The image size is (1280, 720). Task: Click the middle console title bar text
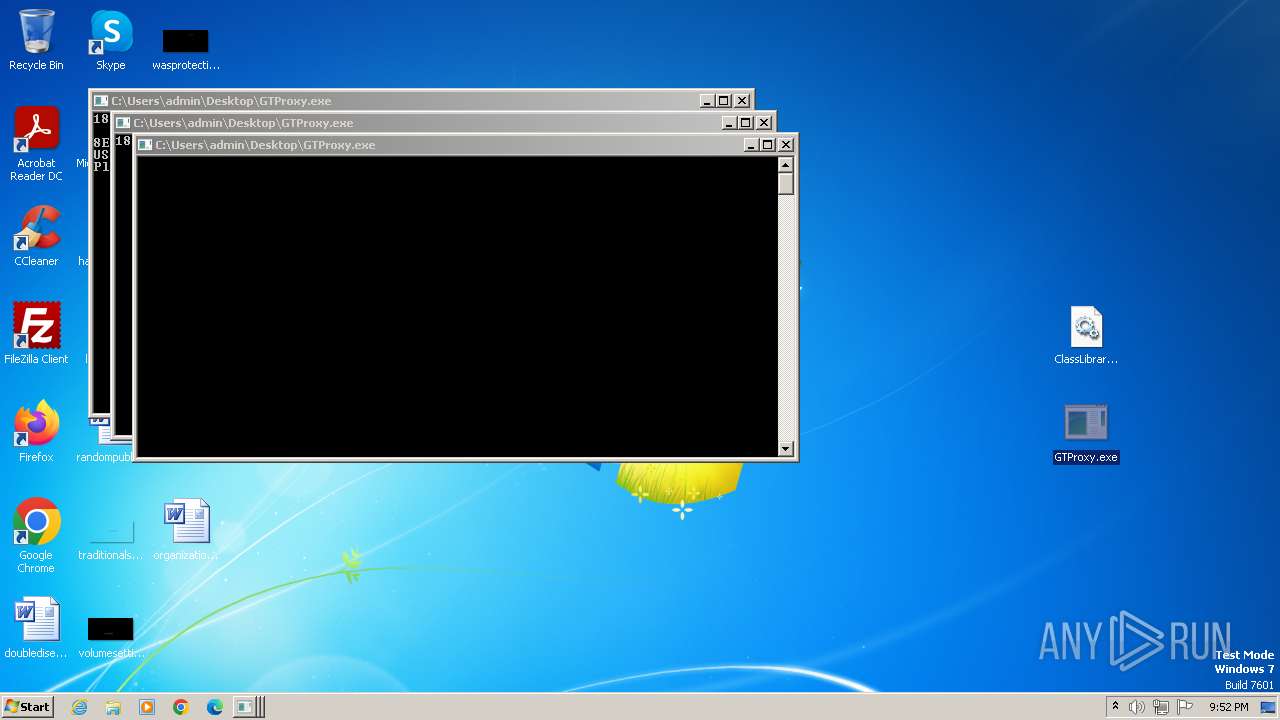243,123
